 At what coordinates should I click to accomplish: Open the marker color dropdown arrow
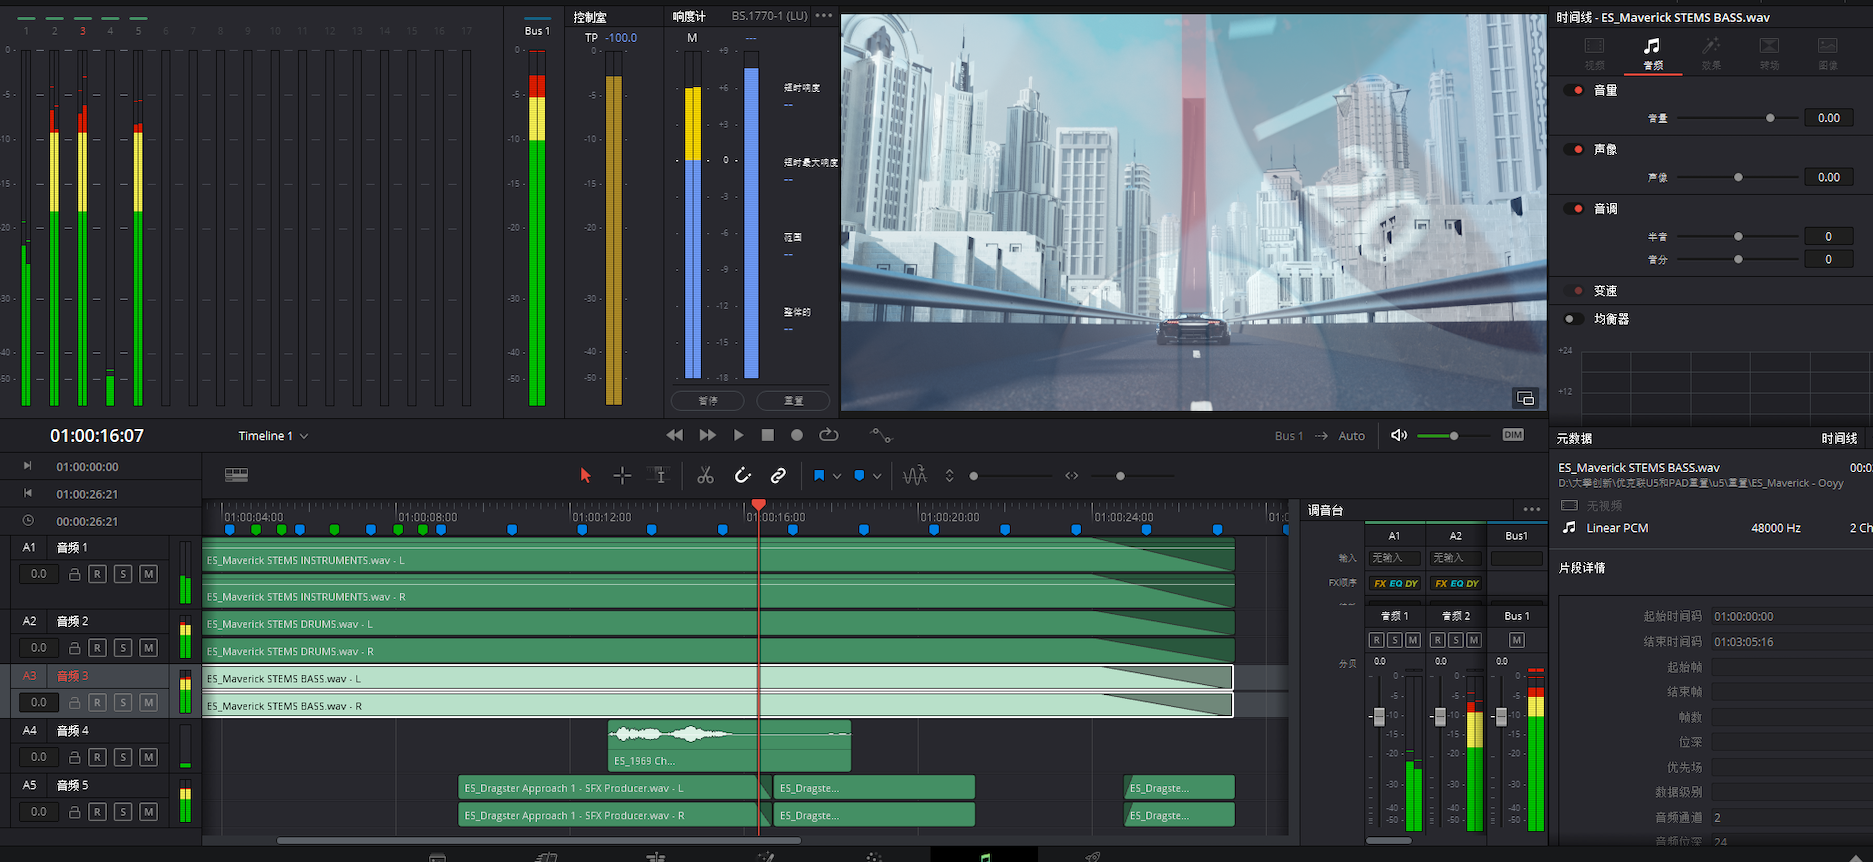tap(877, 477)
